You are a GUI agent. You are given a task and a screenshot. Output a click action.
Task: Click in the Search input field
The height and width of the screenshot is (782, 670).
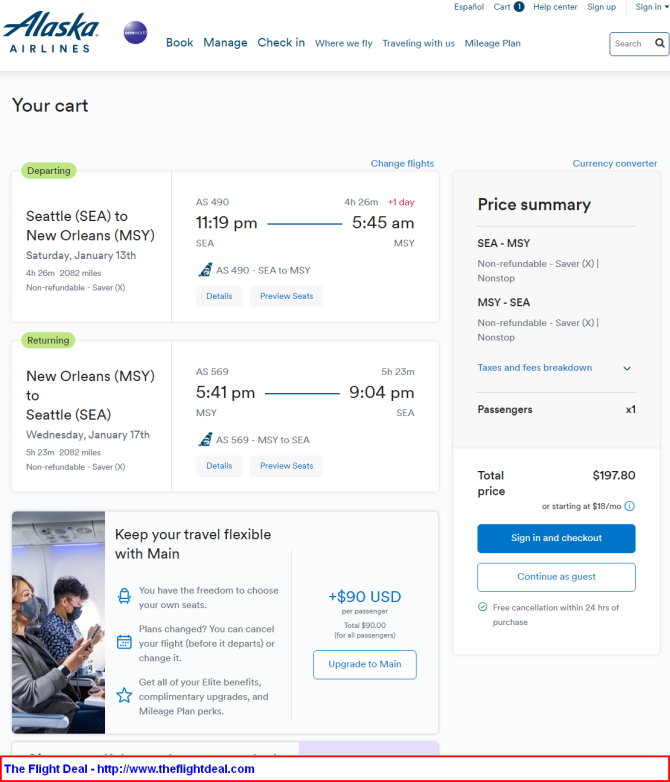pyautogui.click(x=632, y=44)
